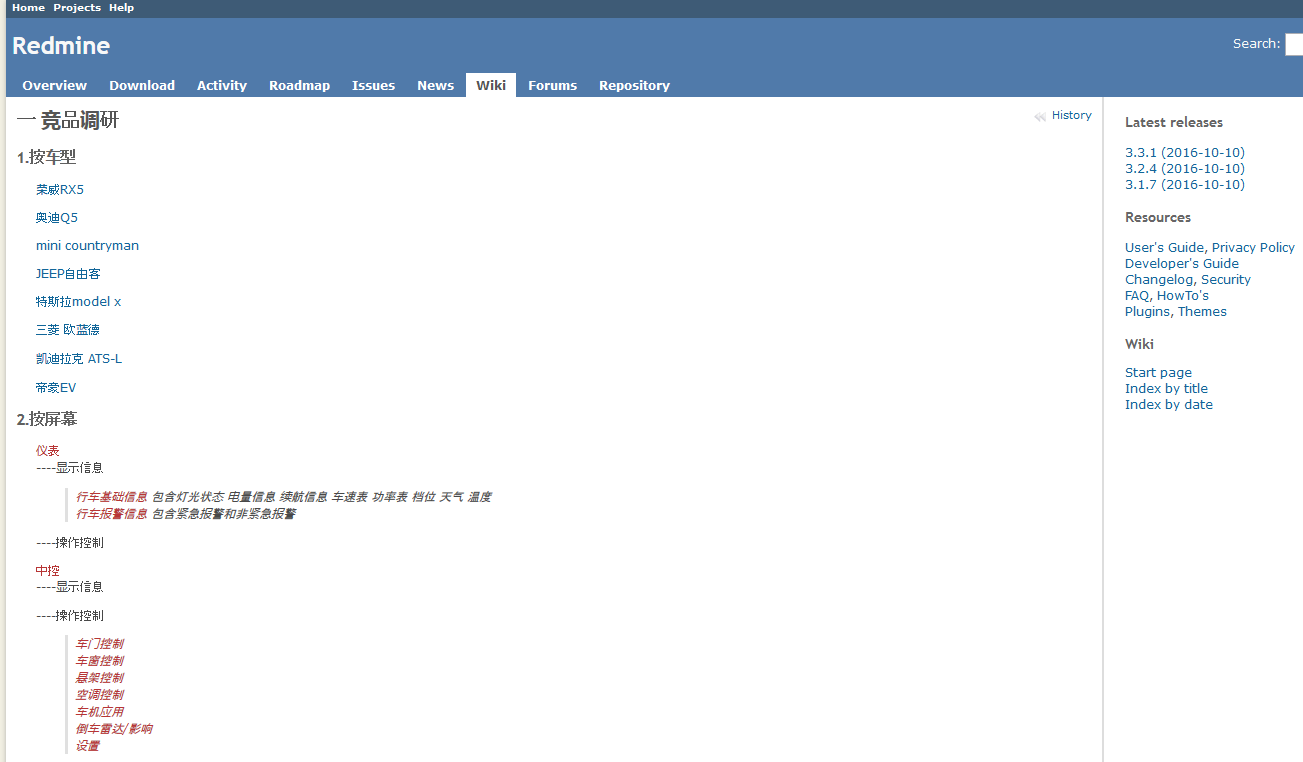This screenshot has height=762, width=1303.
Task: Open the User's Guide resource link
Action: 1164,247
